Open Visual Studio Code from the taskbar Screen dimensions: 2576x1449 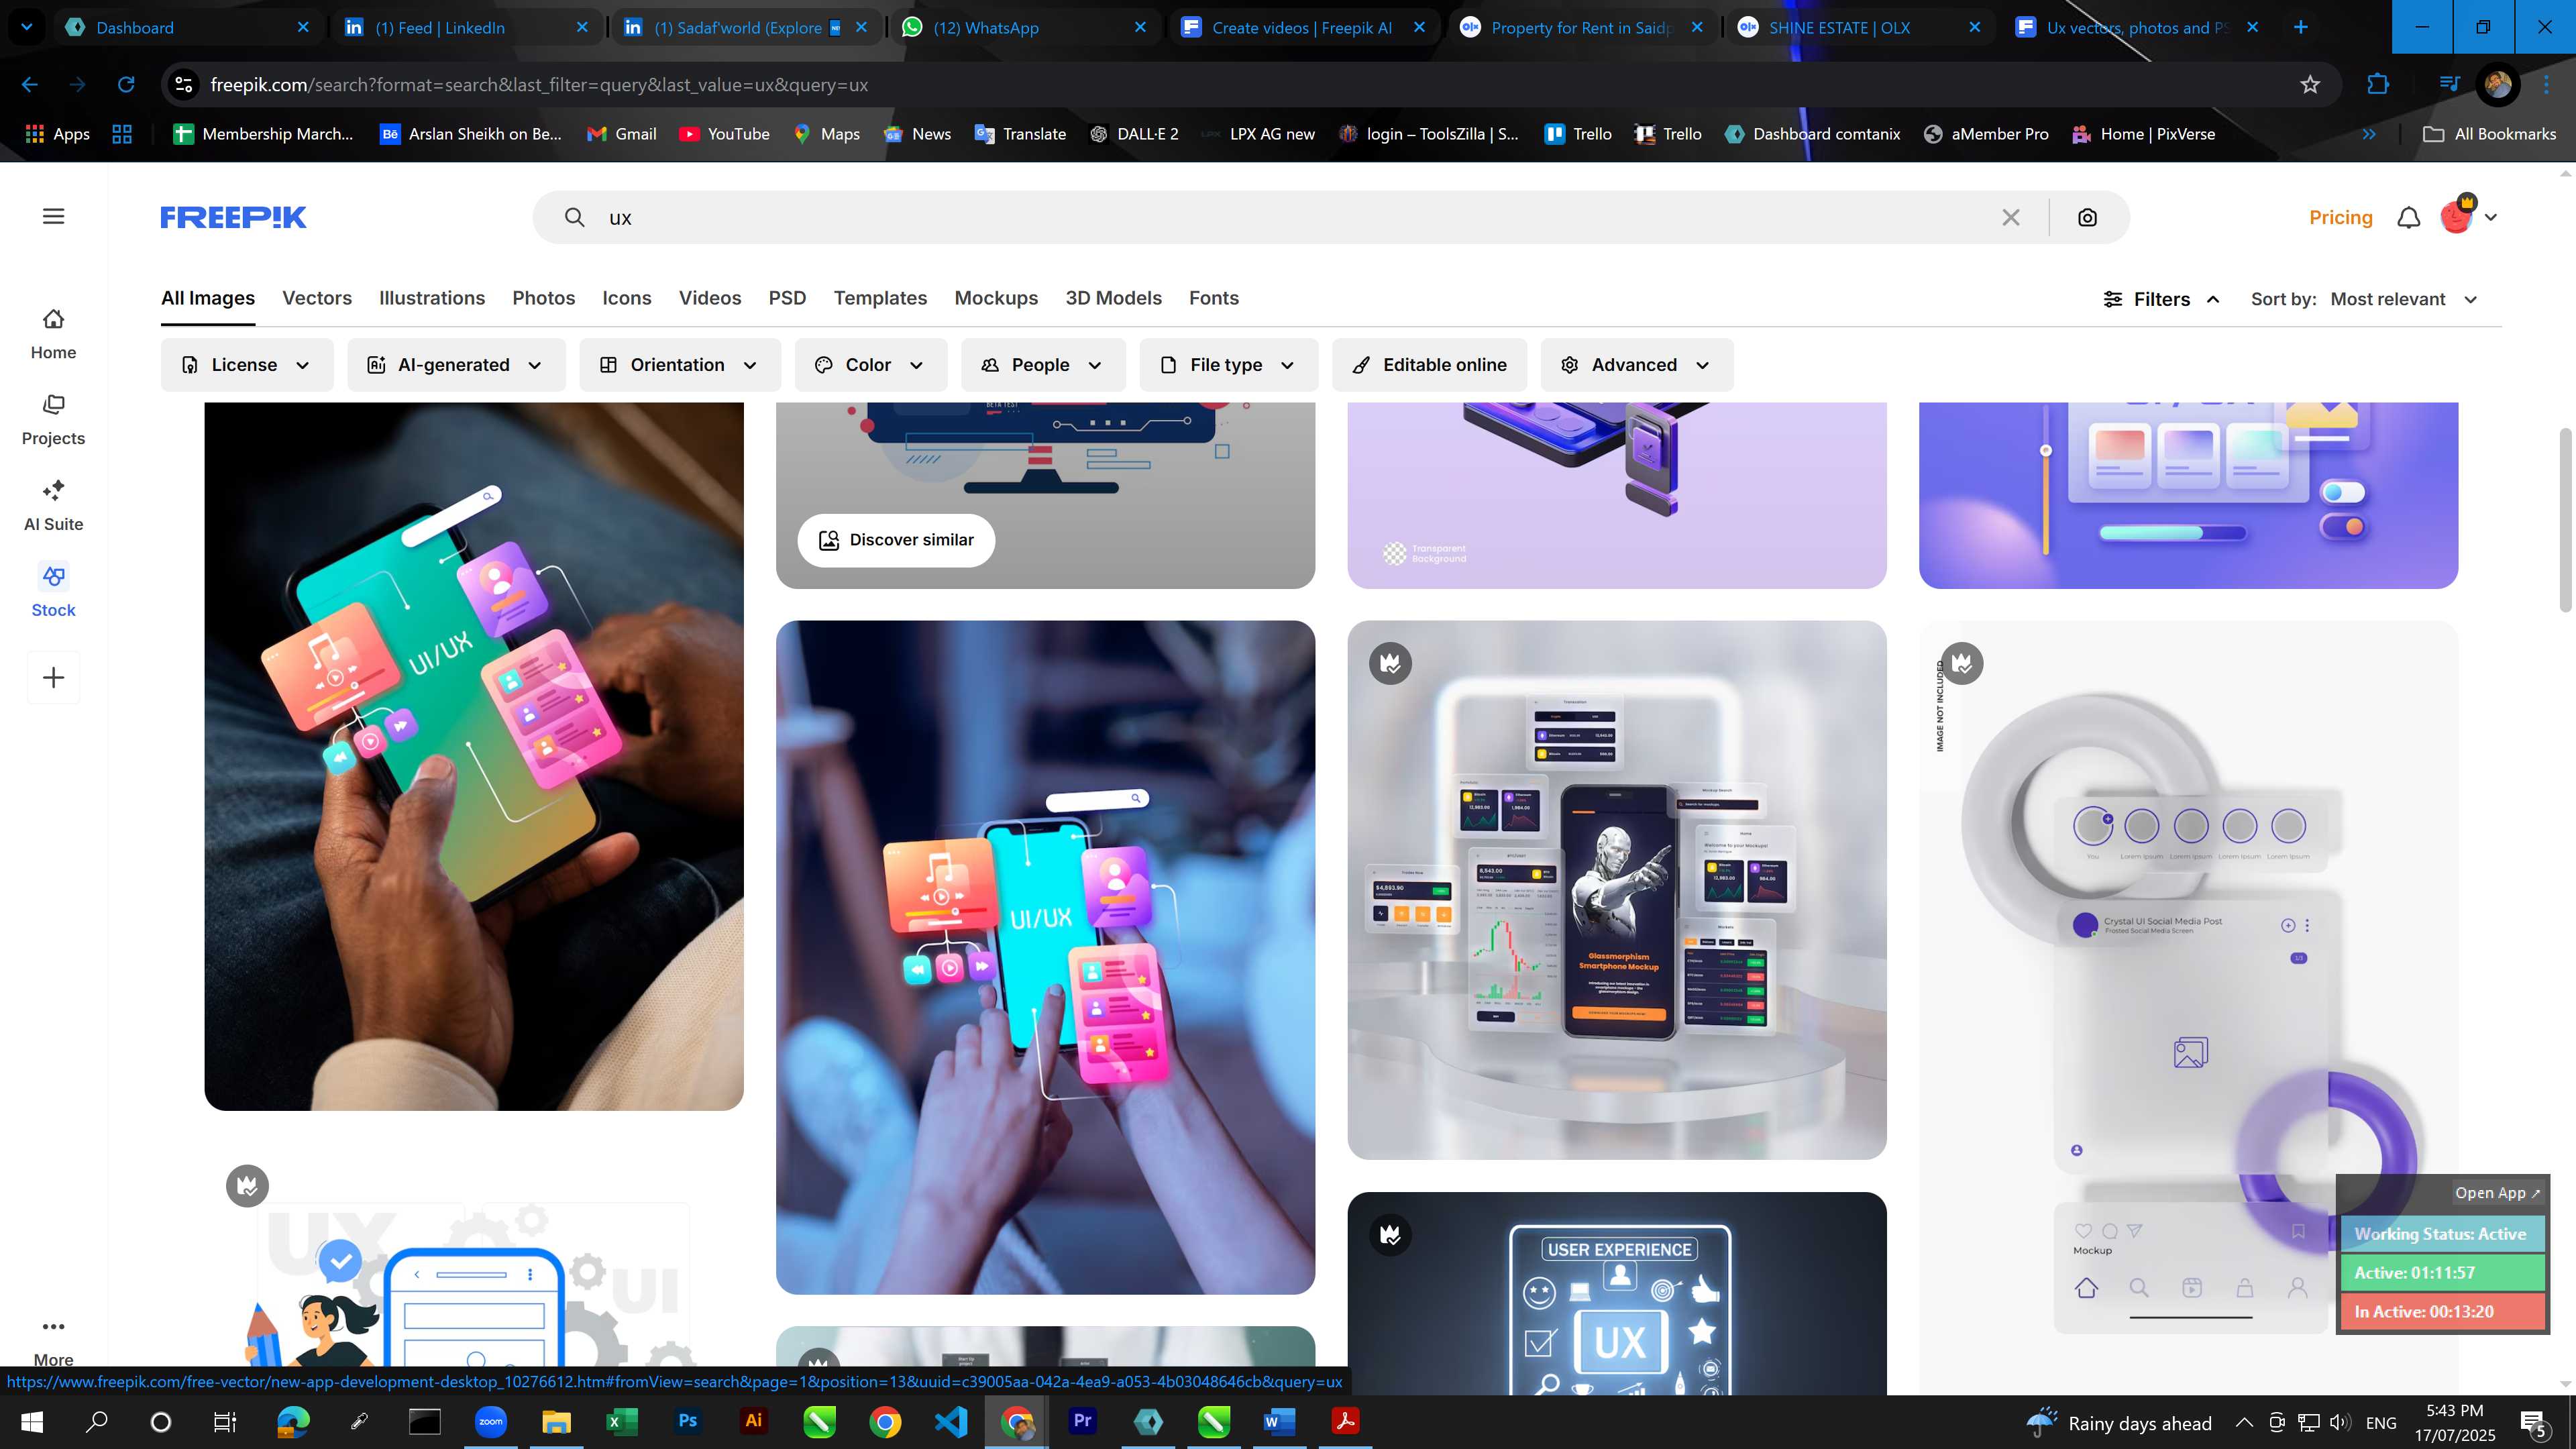click(x=951, y=1421)
